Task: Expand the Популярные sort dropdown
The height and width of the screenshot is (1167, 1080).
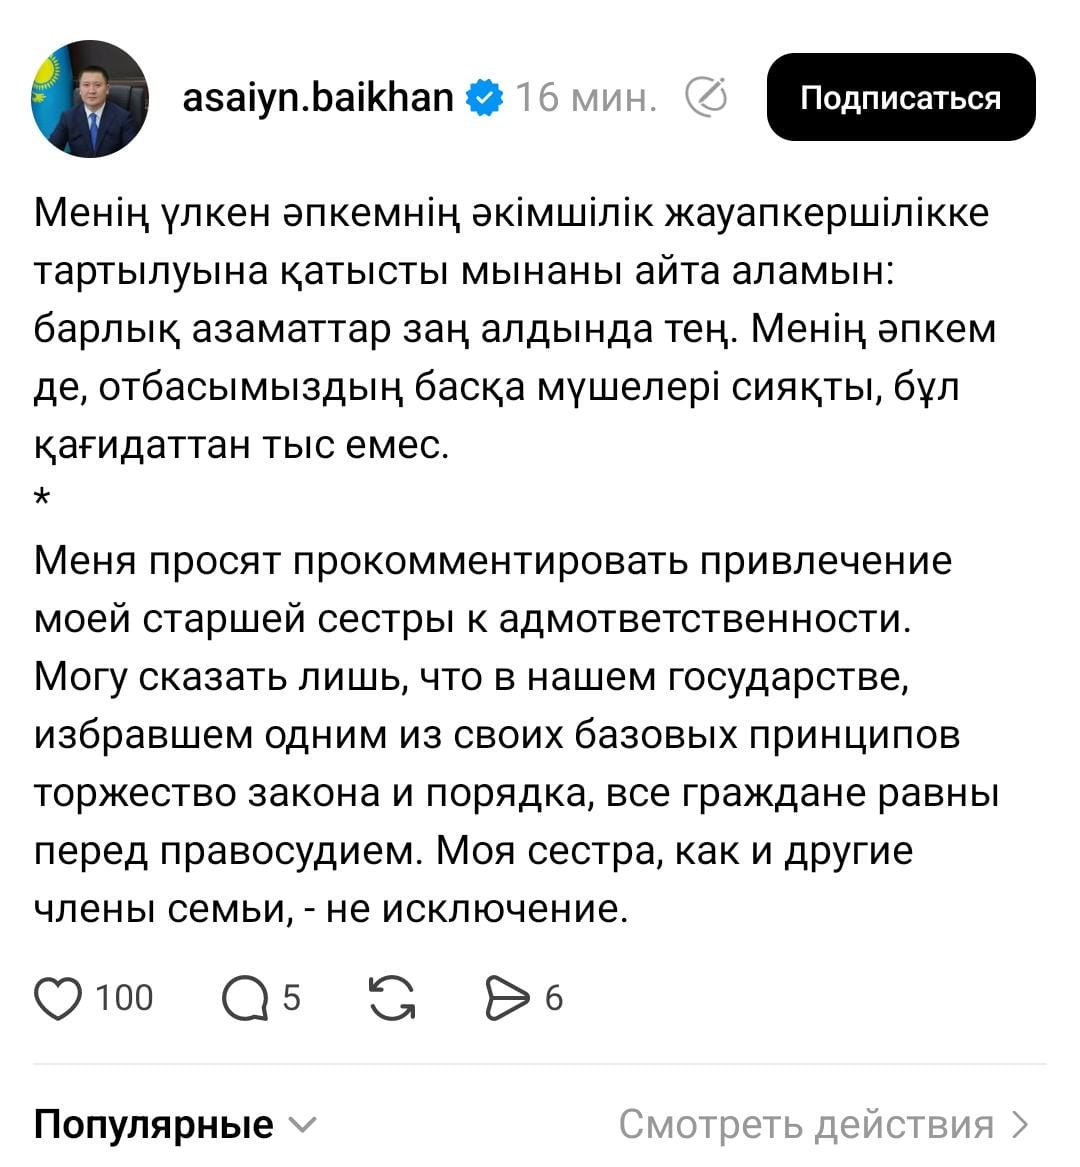Action: pyautogui.click(x=153, y=1125)
